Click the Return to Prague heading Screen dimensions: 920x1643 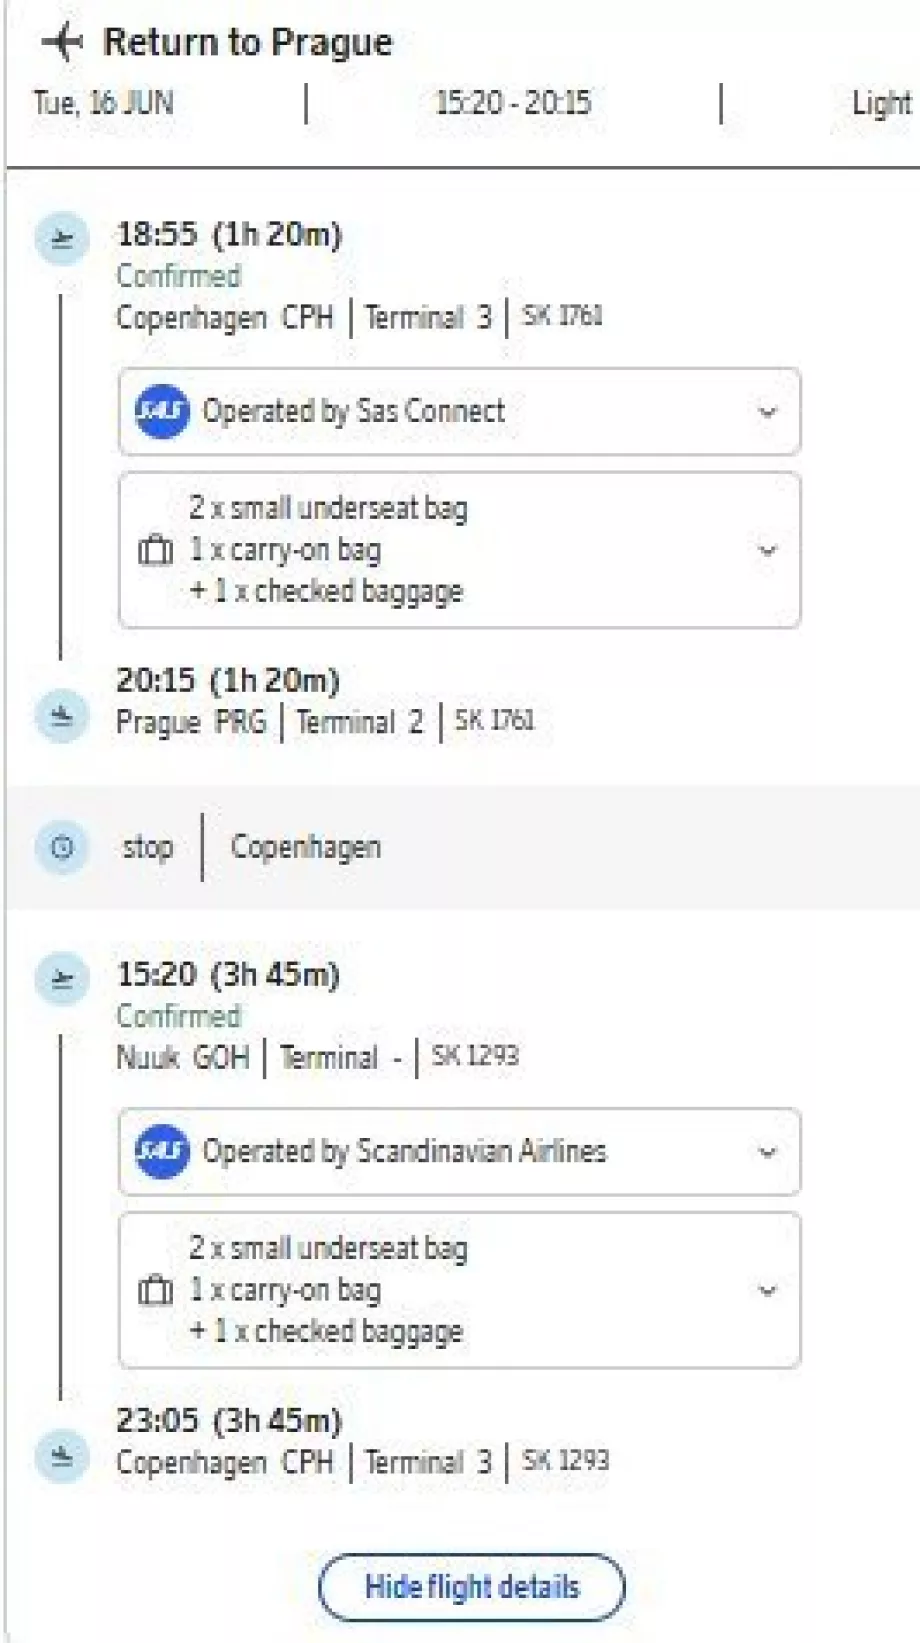pos(247,42)
